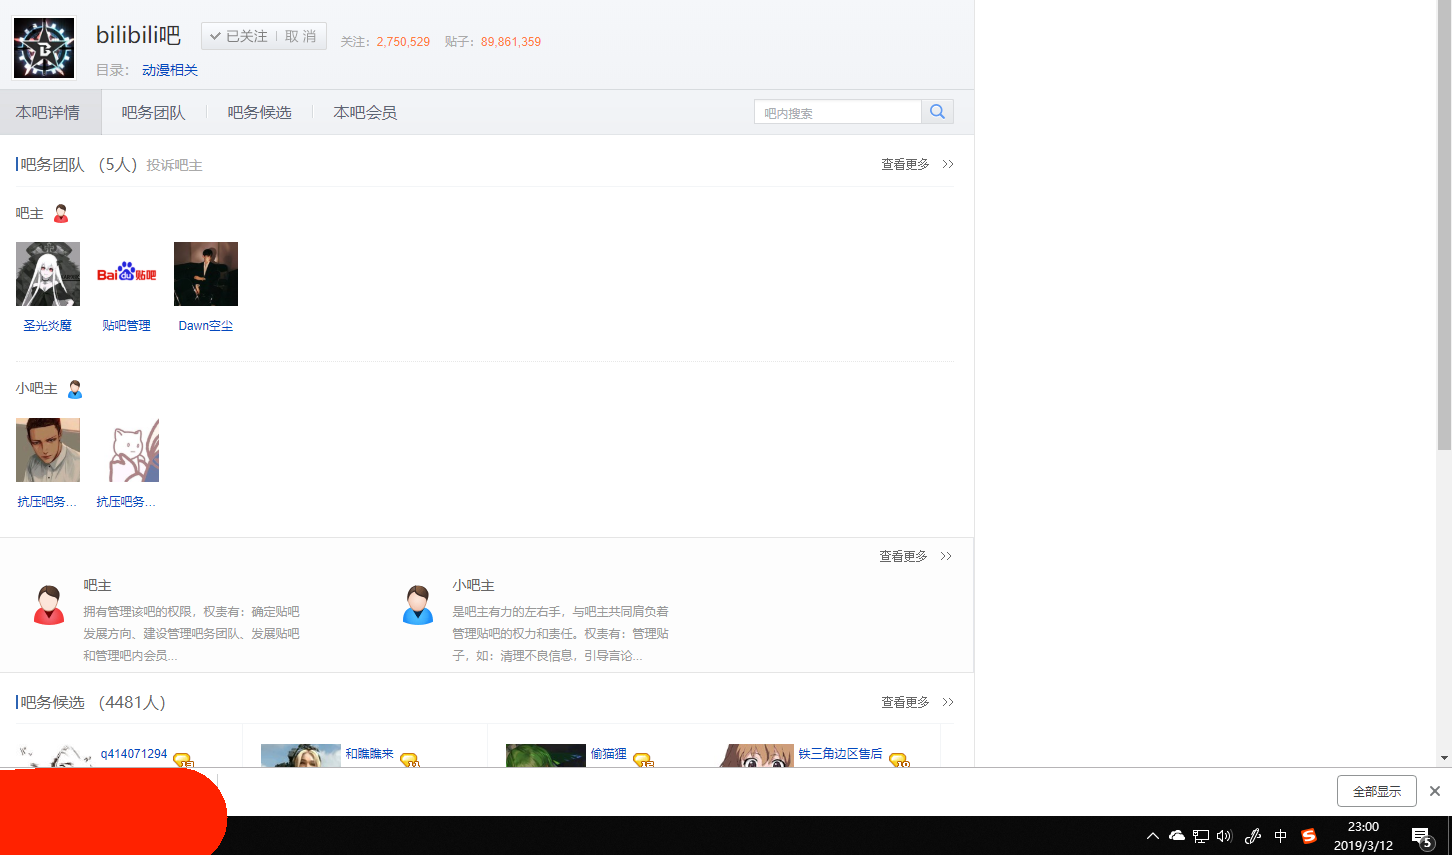This screenshot has width=1452, height=855.
Task: Show hidden tray icons chevron
Action: tap(1153, 836)
